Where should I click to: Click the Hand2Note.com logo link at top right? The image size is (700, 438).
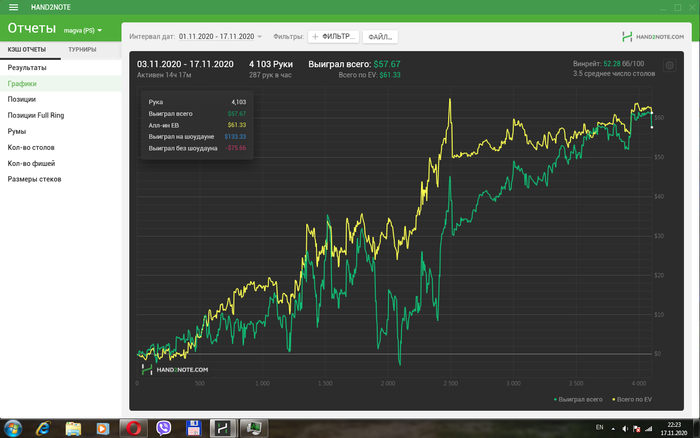(x=653, y=37)
